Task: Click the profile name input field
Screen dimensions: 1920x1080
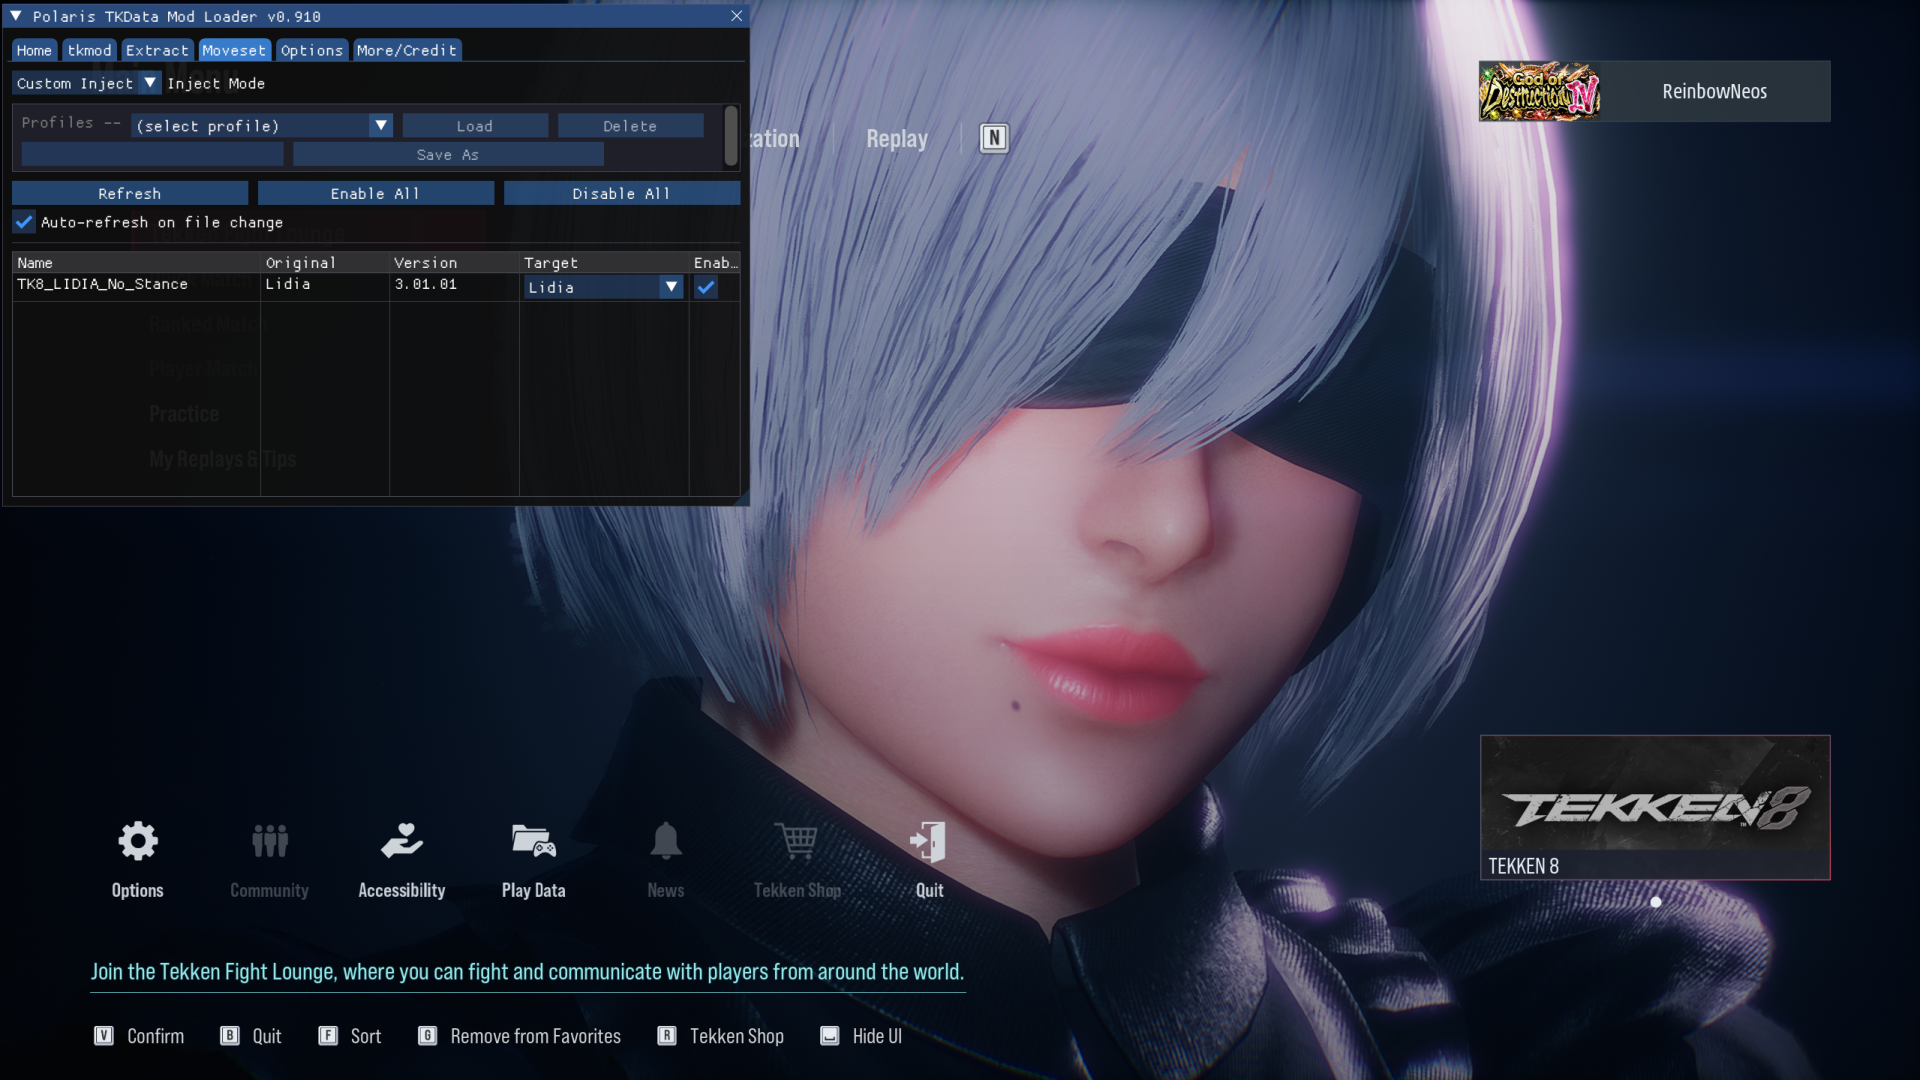Action: pos(152,155)
